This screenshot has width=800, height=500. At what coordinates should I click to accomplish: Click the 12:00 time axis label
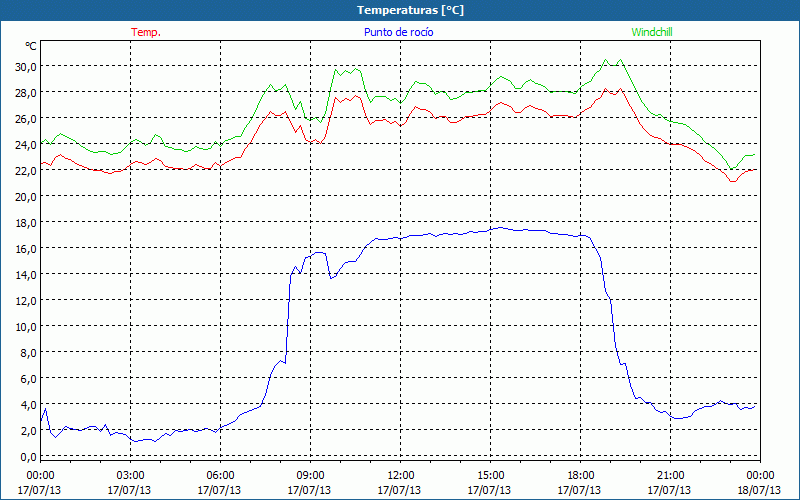pos(400,476)
